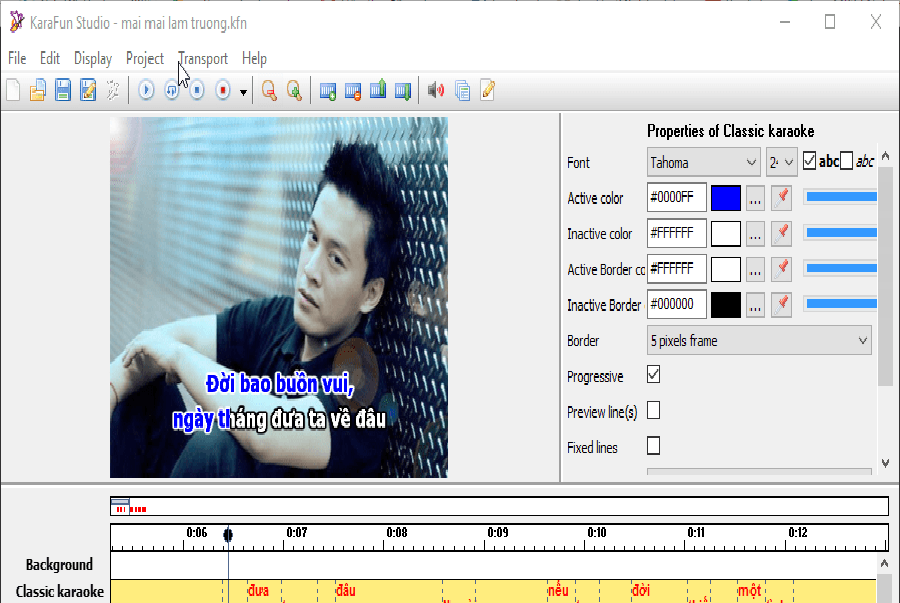This screenshot has width=900, height=603.
Task: Enable the Preview line(s) checkbox
Action: 654,410
